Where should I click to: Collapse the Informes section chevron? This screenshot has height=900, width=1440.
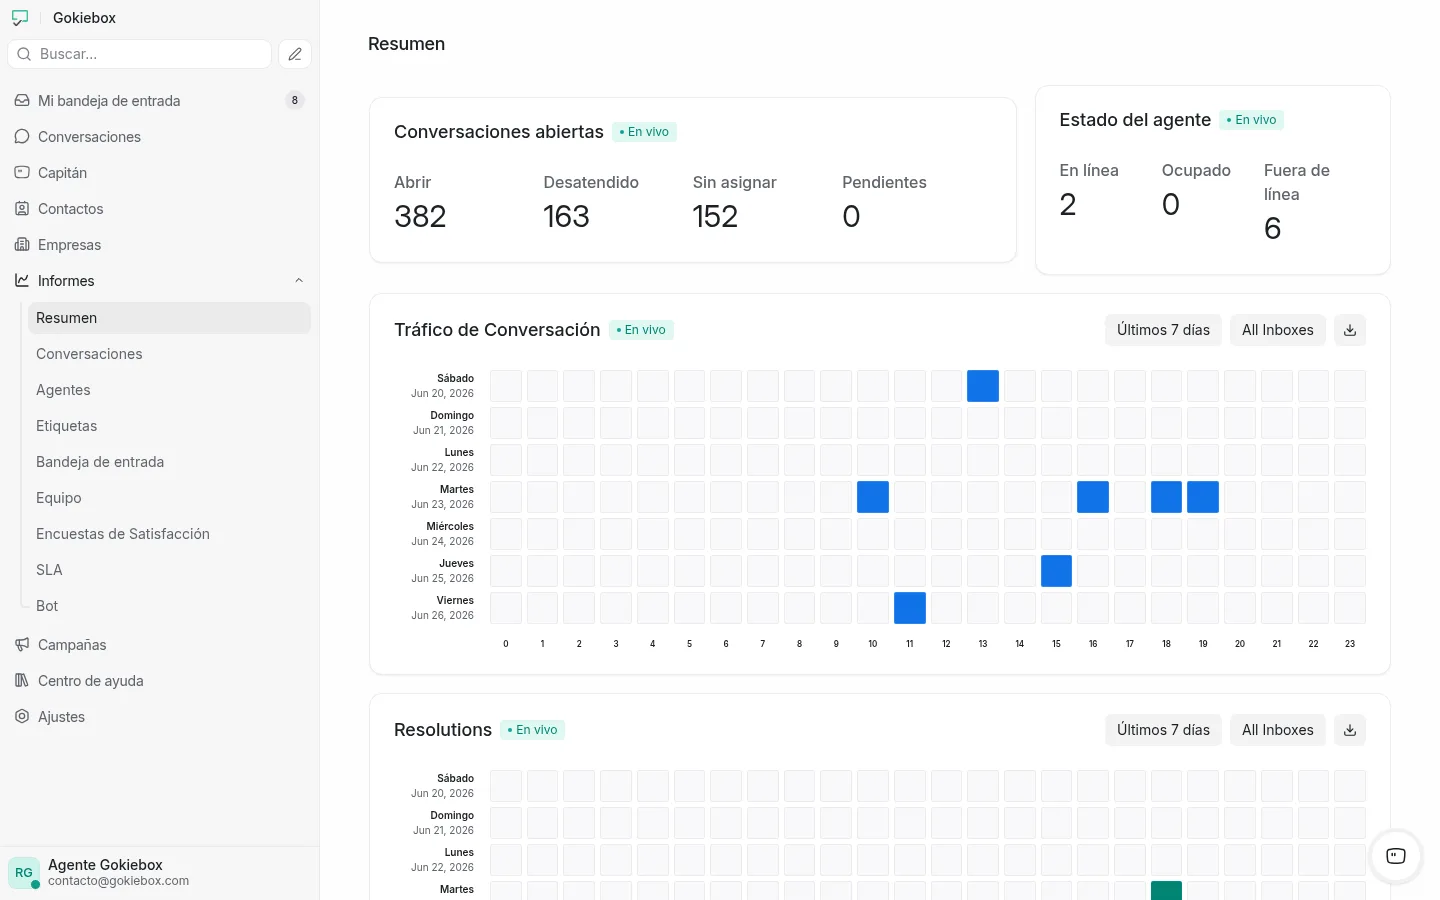tap(299, 281)
